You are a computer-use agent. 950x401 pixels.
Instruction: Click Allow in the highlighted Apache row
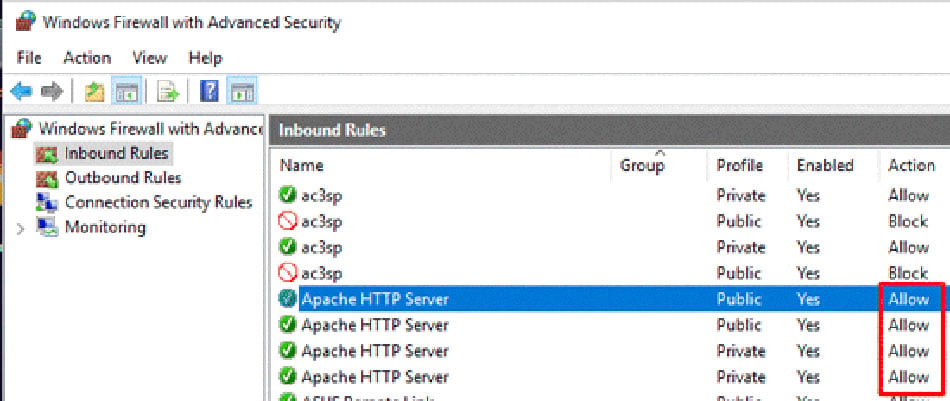pyautogui.click(x=908, y=299)
